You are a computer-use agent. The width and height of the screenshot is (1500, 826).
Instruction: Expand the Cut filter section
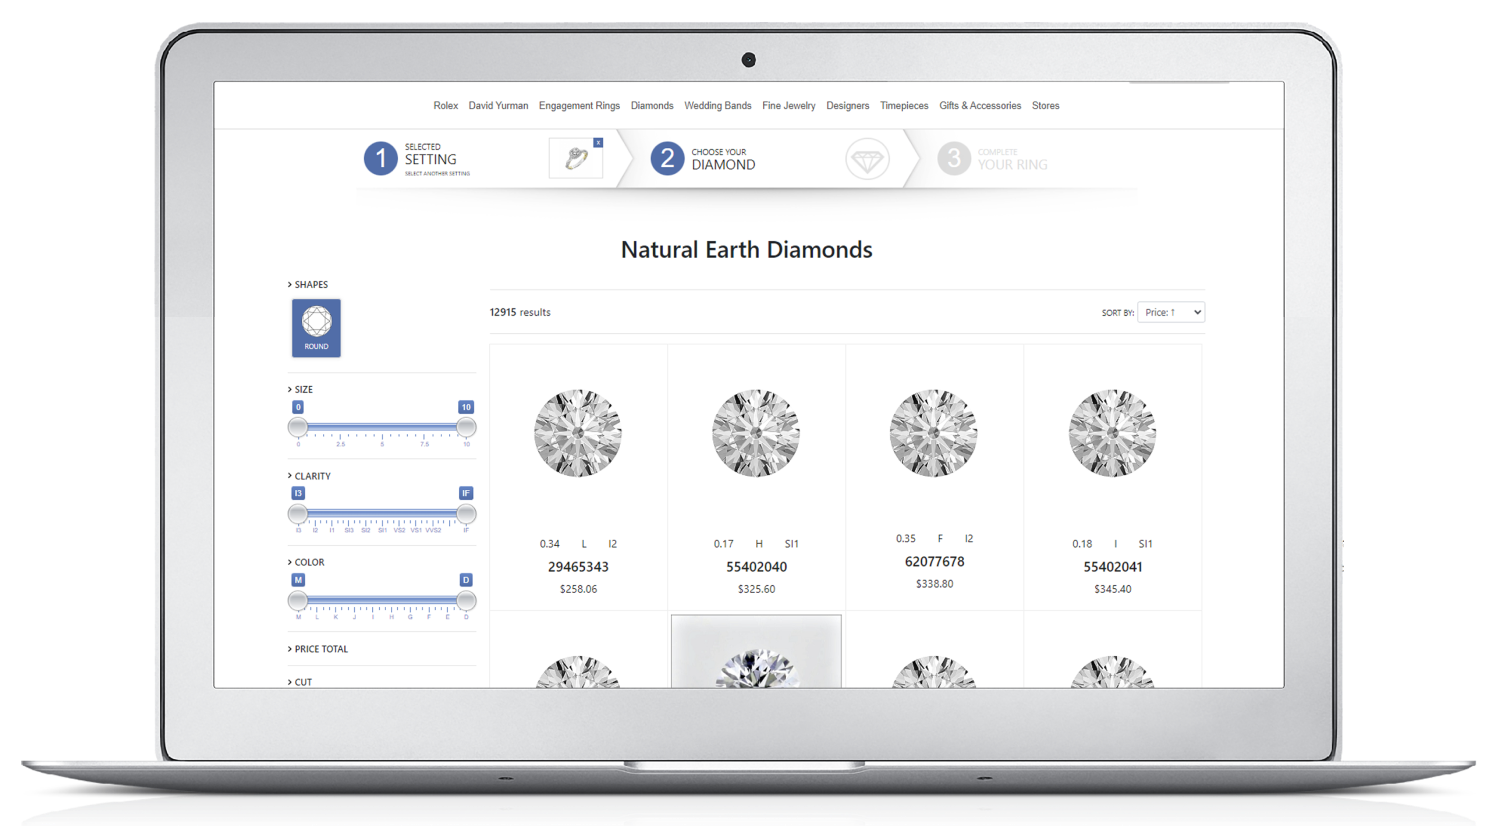click(300, 682)
